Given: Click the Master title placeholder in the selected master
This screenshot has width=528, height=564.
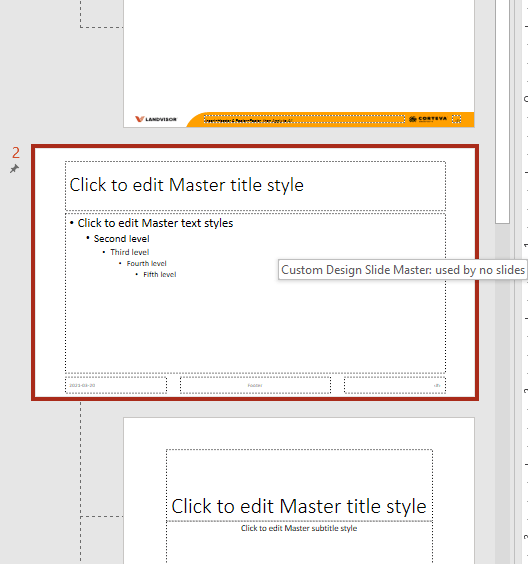Looking at the screenshot, I should (255, 186).
